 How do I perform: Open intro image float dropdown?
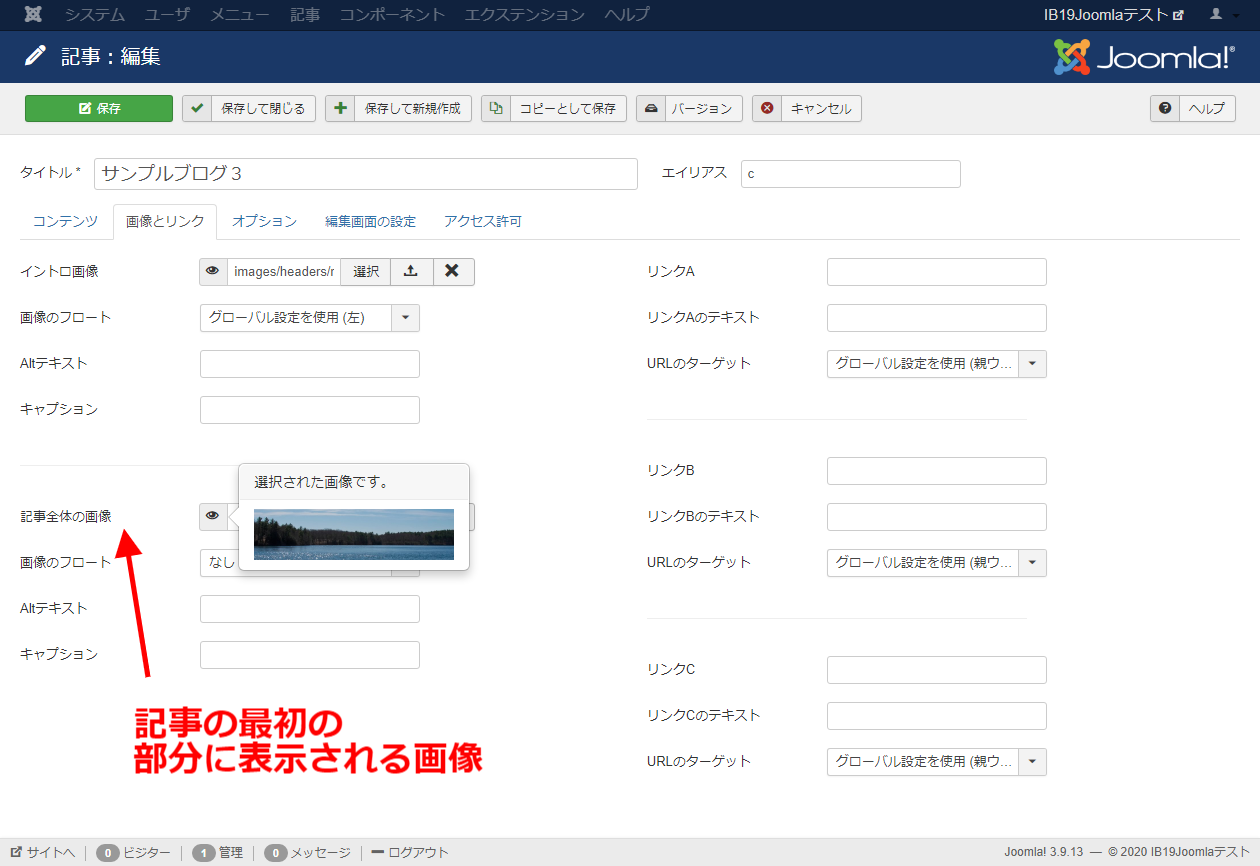click(x=309, y=318)
